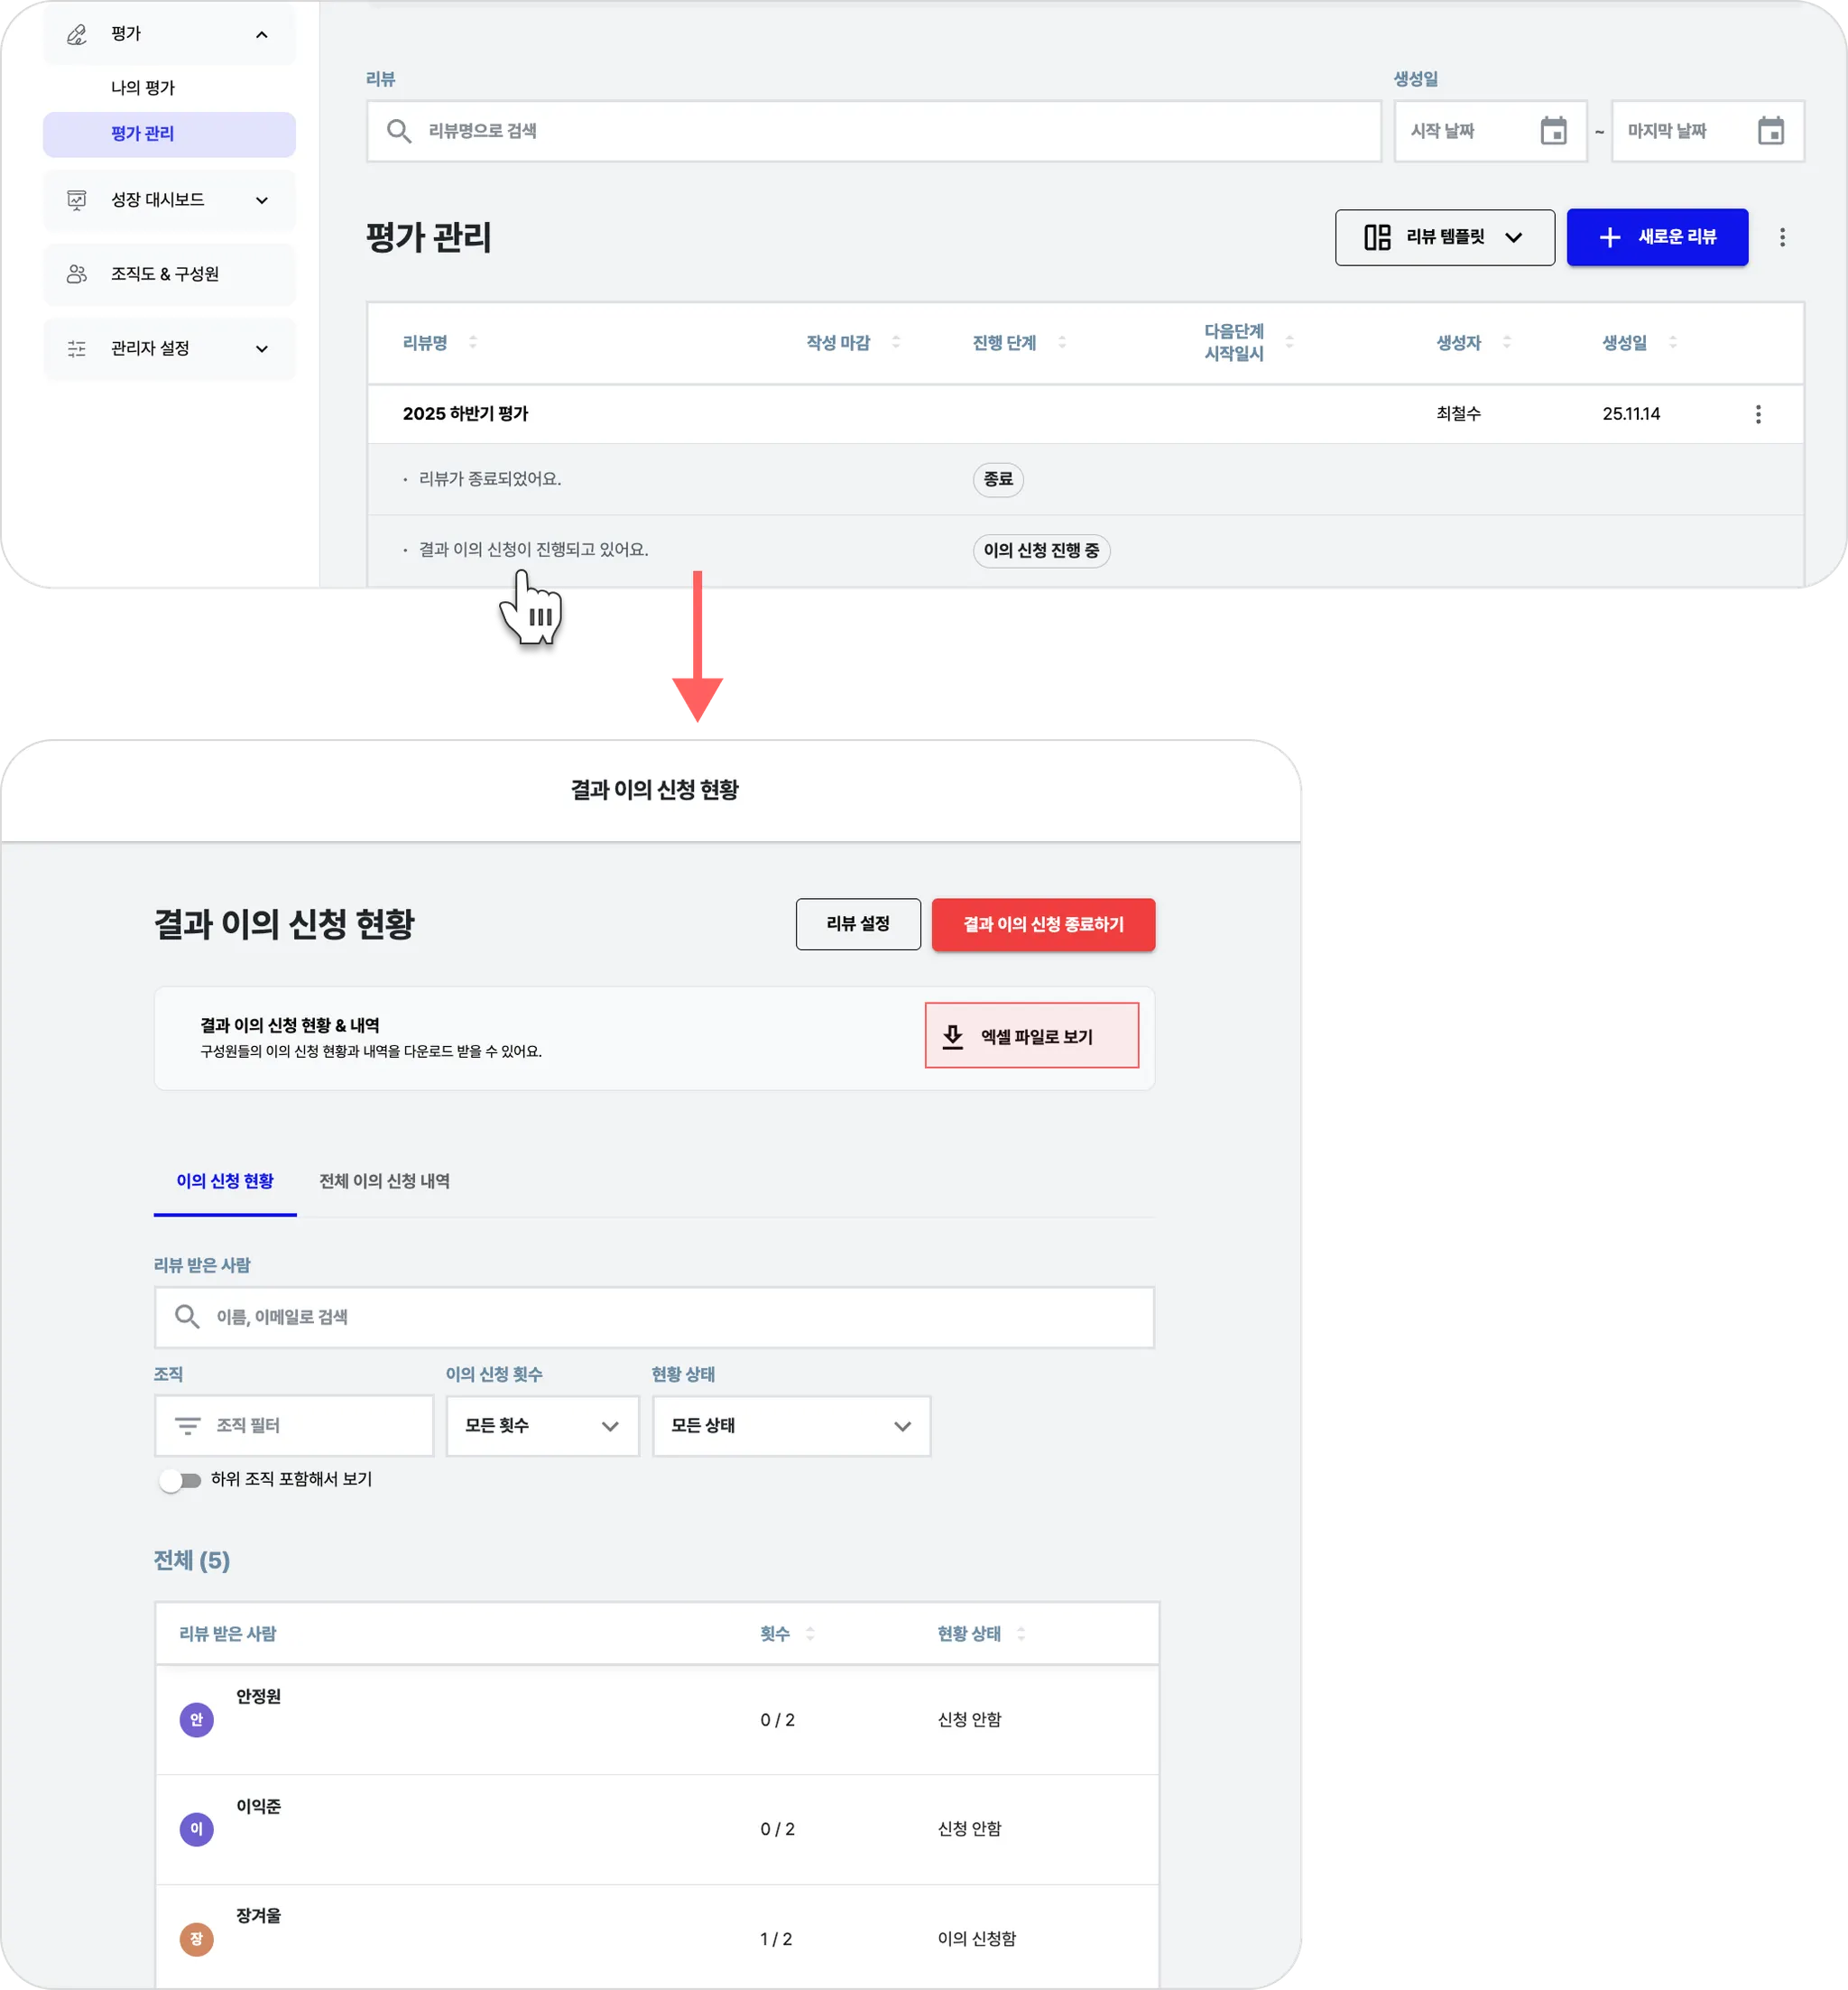
Task: Open the 2025 하반기 평가 row options menu
Action: (1758, 414)
